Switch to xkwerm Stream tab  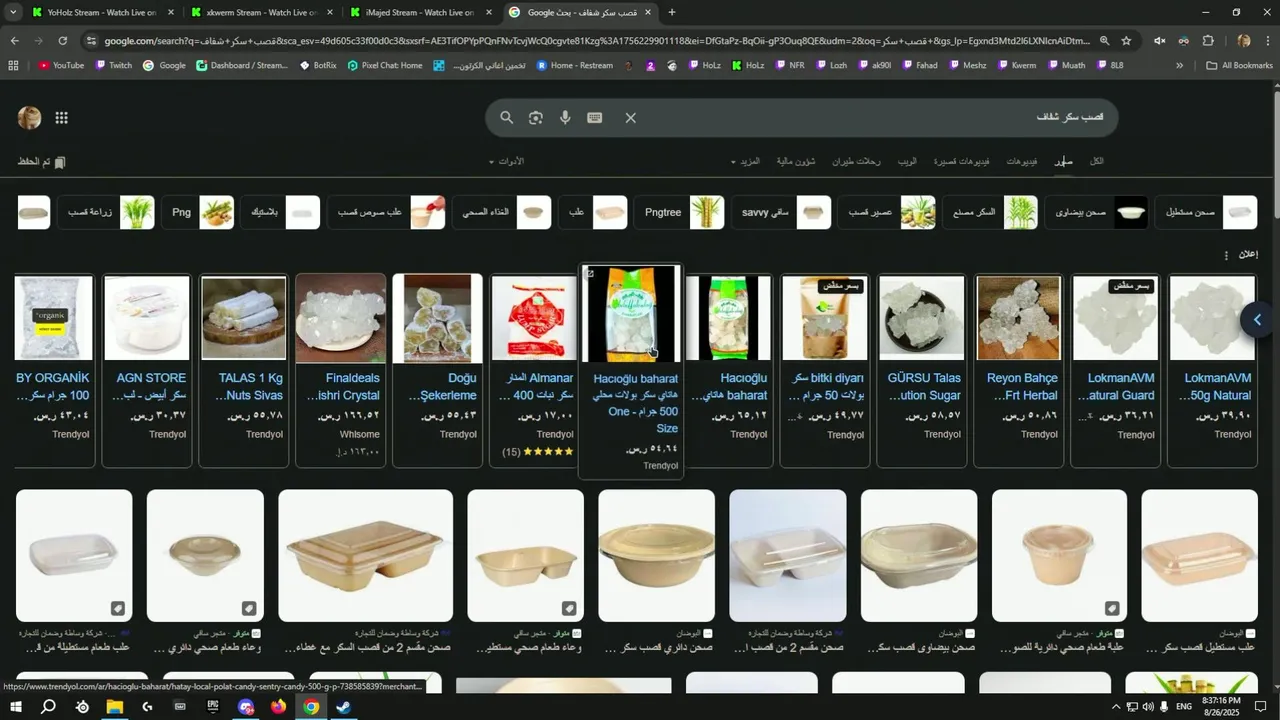262,12
